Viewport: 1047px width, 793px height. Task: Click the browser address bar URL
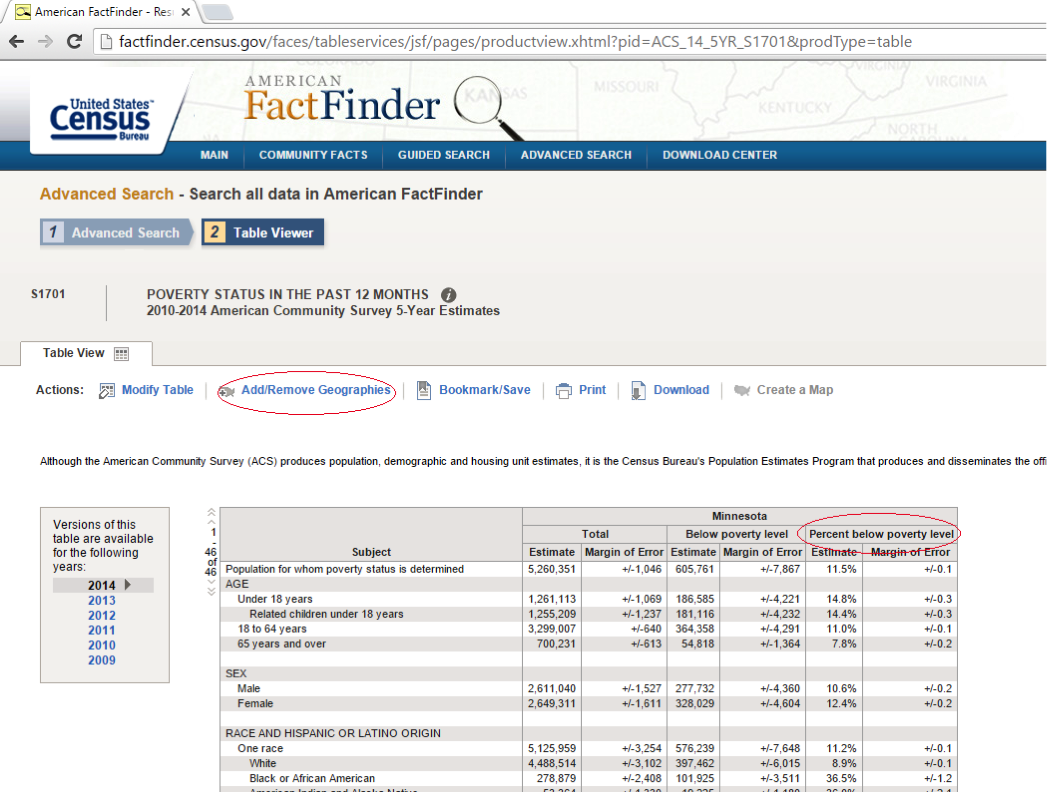click(x=515, y=42)
